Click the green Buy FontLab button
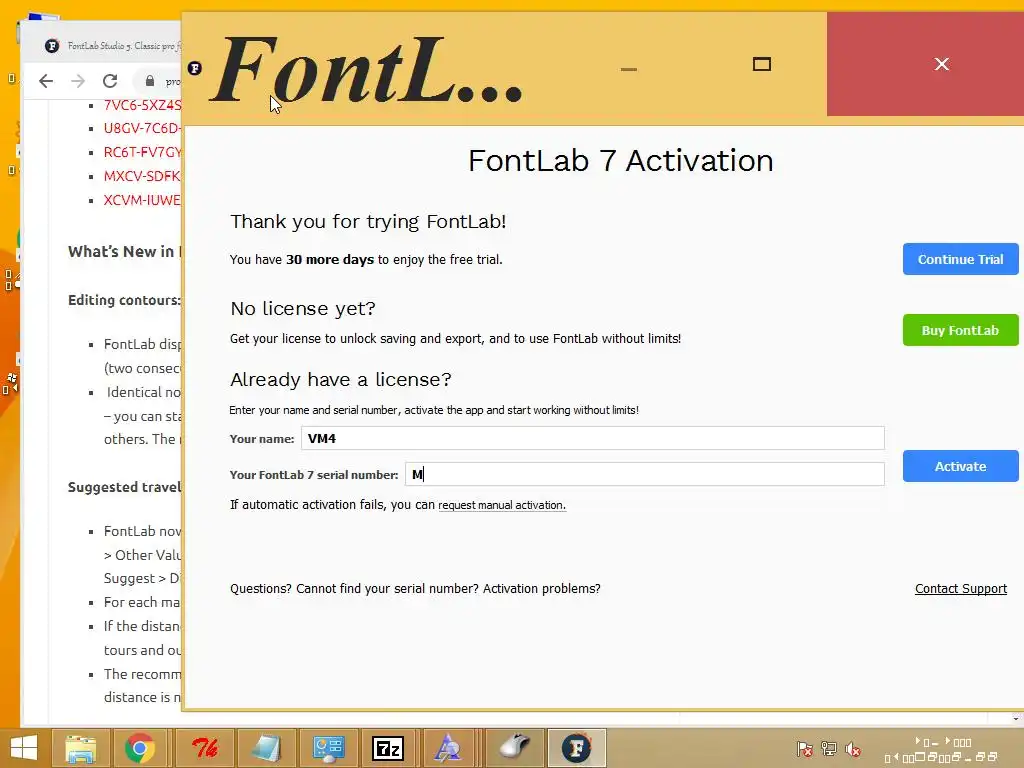Screen dimensions: 1024x768 (x=960, y=330)
